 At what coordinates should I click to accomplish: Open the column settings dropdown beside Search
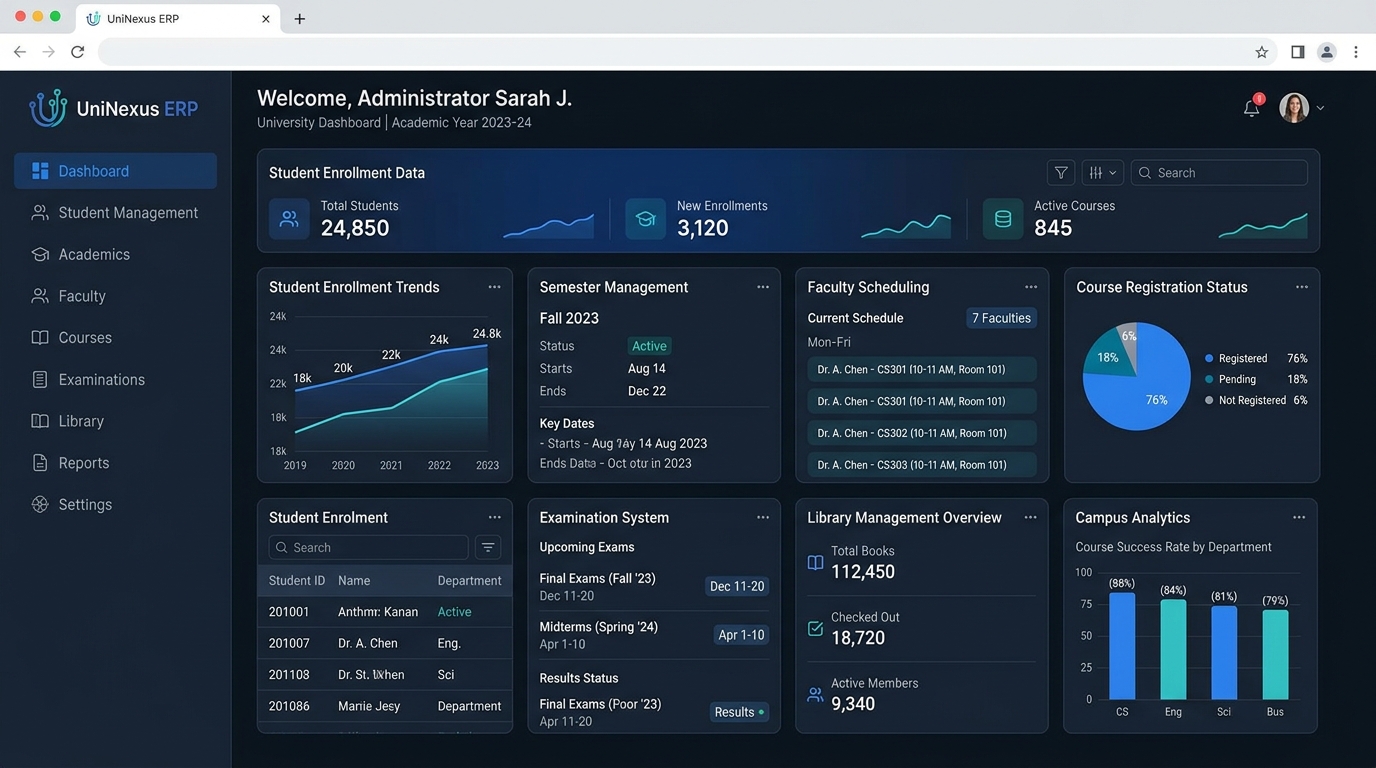tap(1102, 173)
